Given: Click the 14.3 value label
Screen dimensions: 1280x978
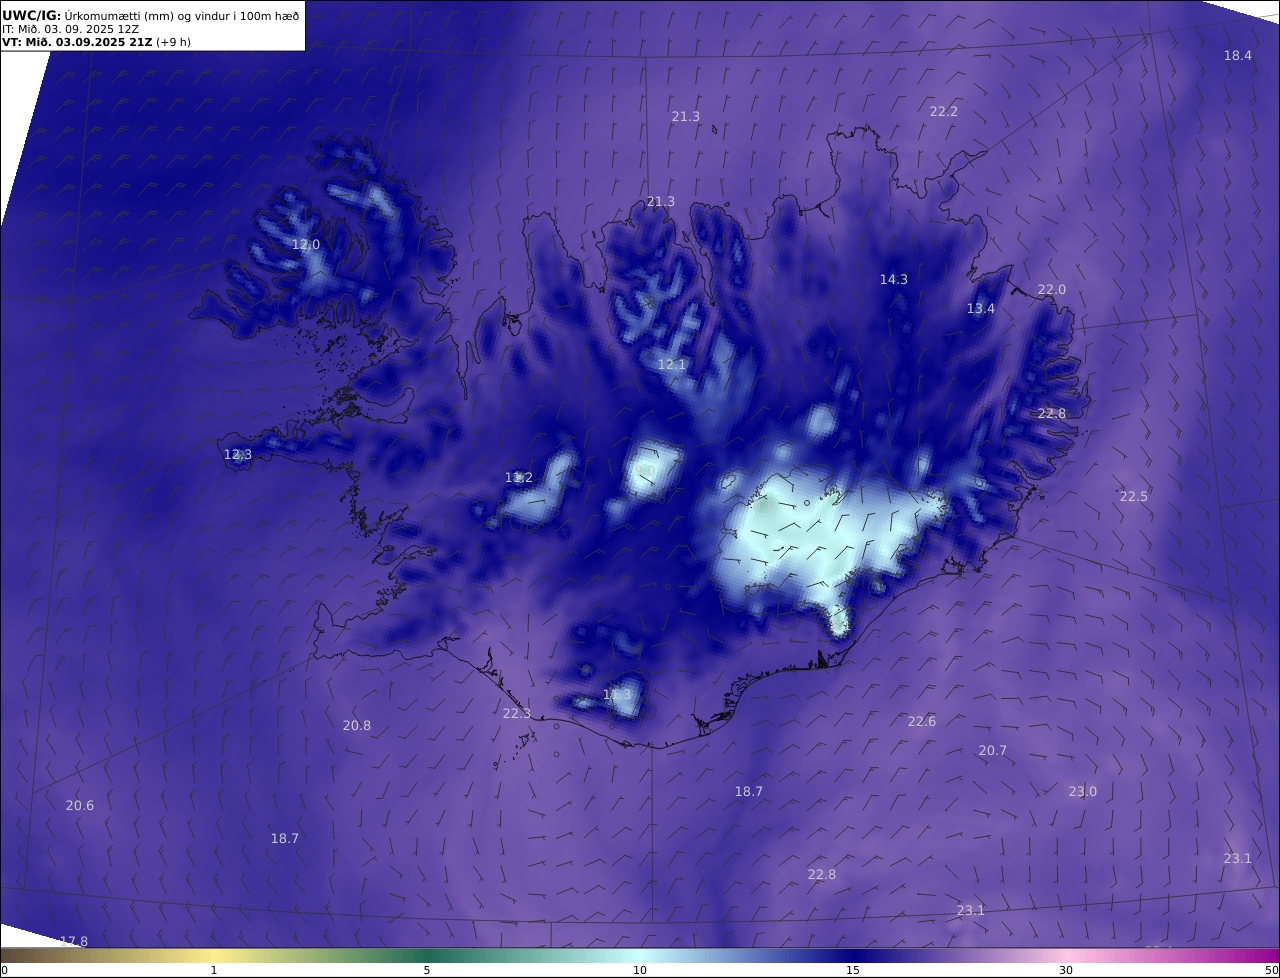Looking at the screenshot, I should coord(894,280).
